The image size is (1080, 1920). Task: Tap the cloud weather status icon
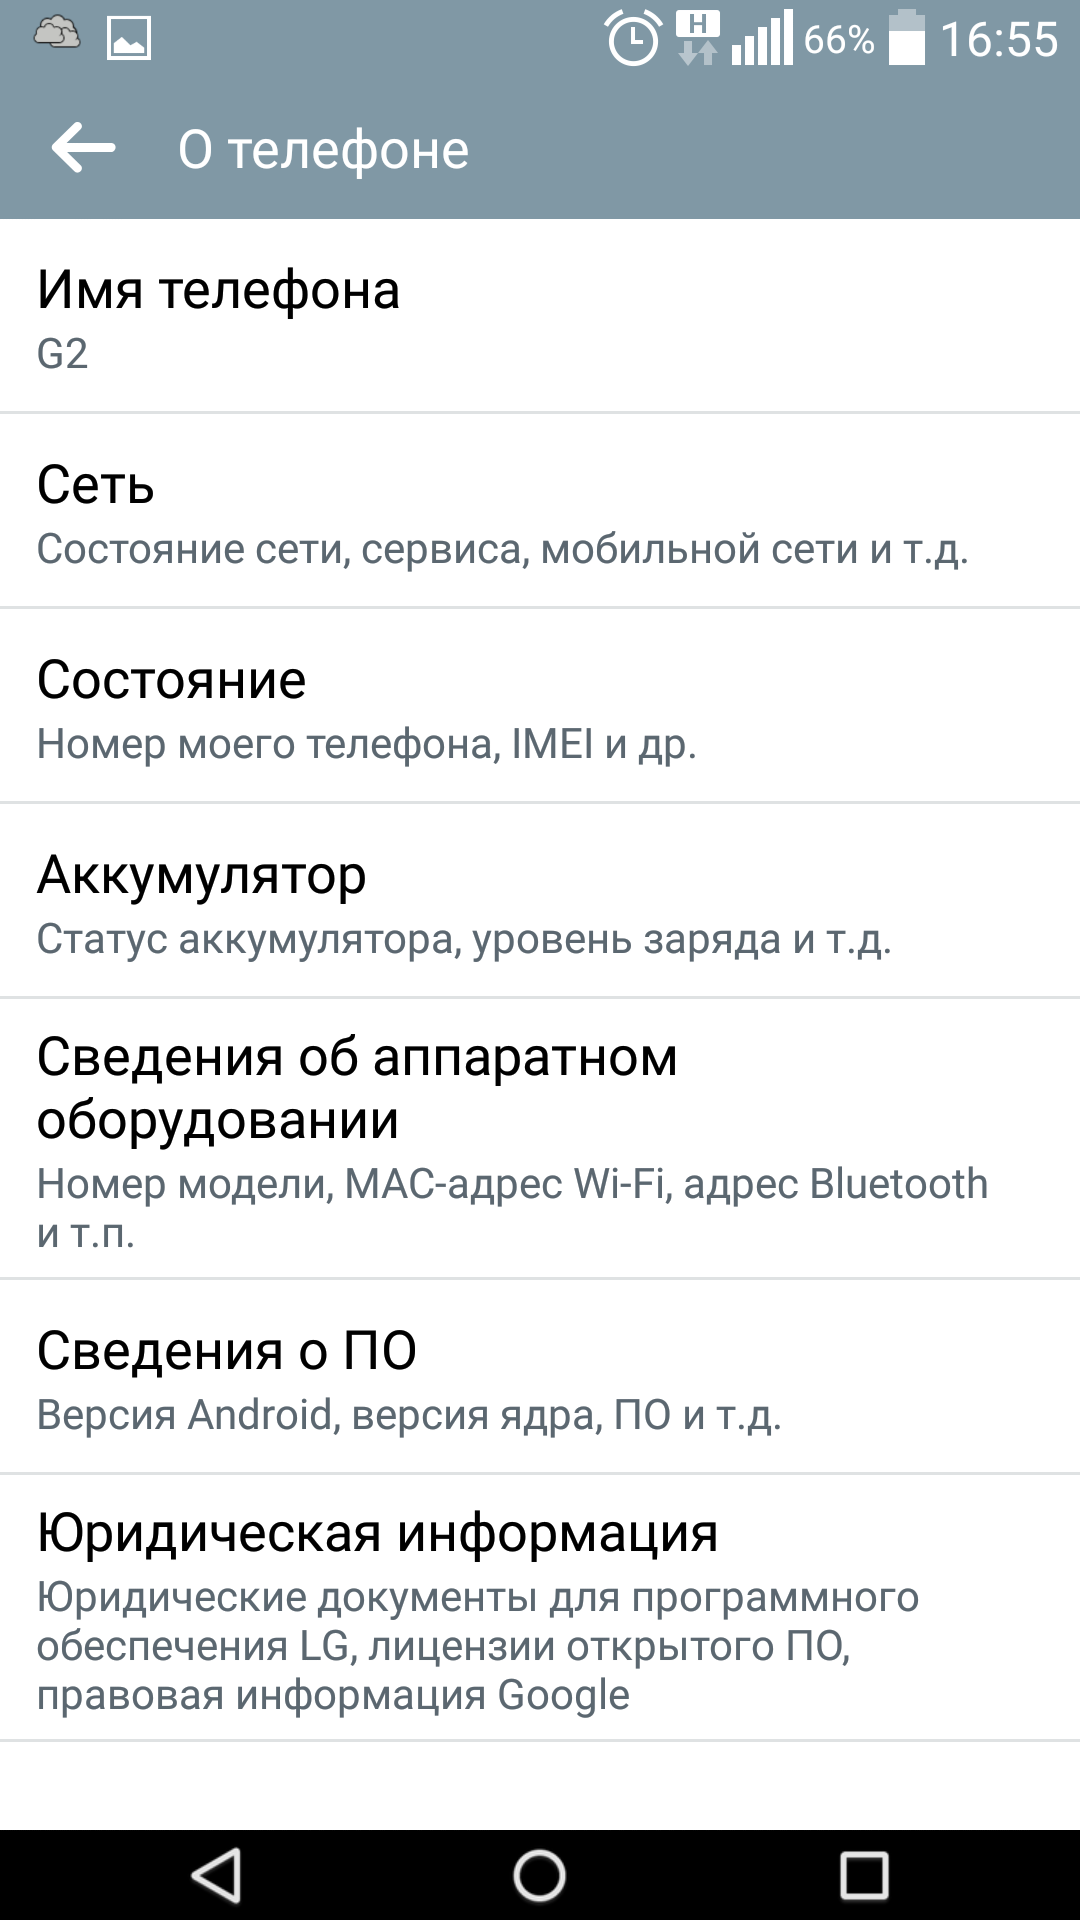point(57,33)
